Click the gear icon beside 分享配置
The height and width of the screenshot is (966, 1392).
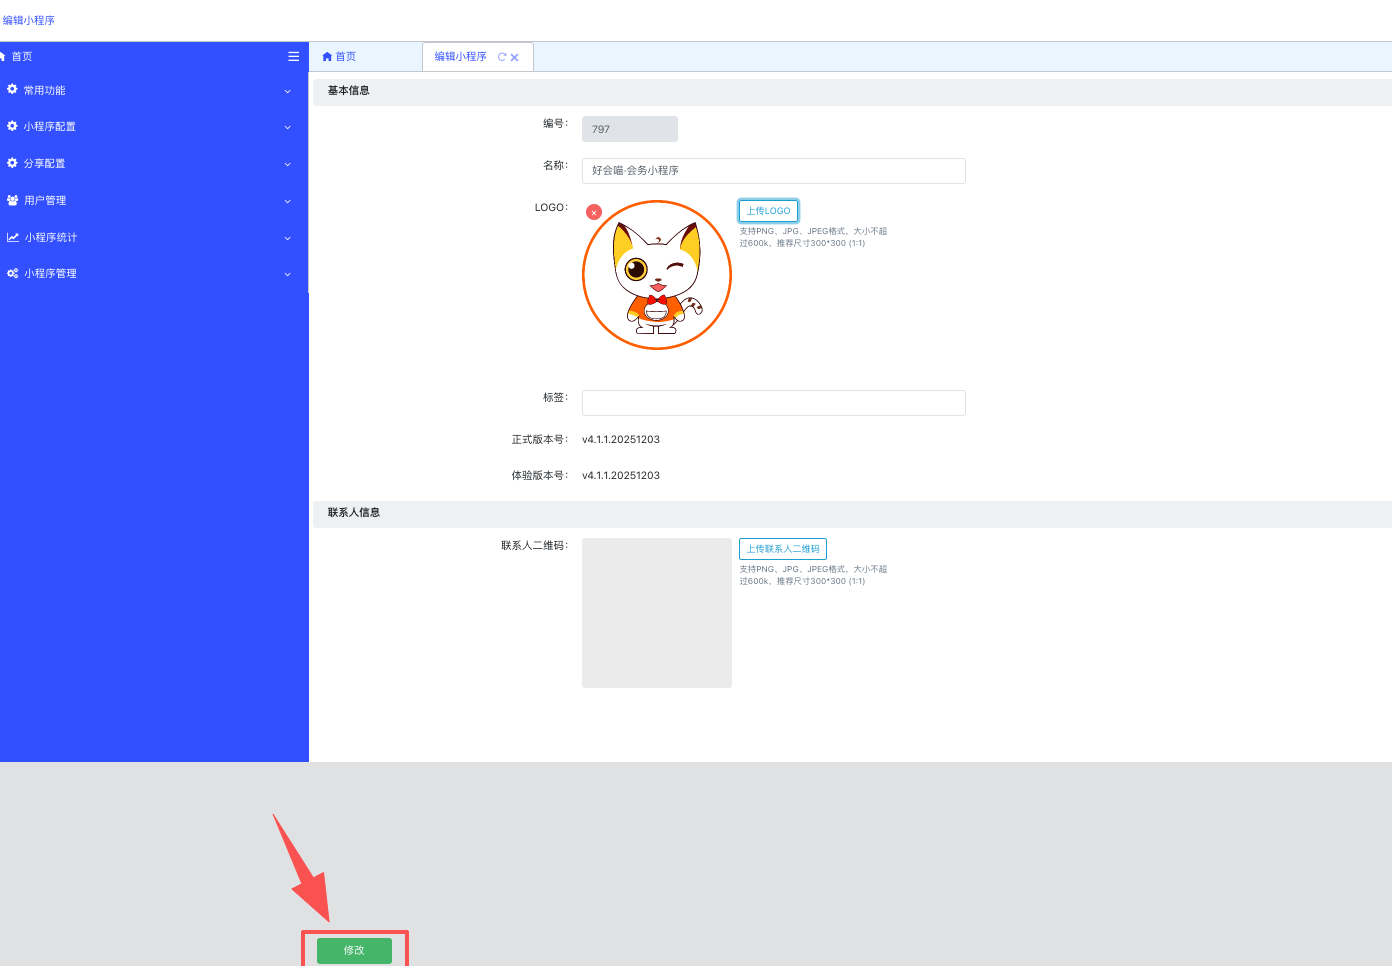tap(12, 163)
